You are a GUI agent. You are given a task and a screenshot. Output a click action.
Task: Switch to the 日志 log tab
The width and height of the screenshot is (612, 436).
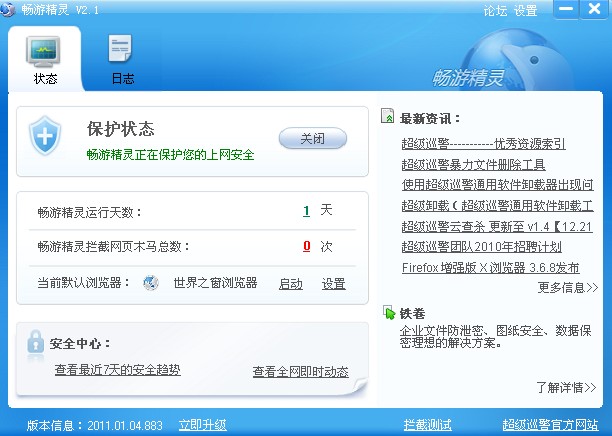pyautogui.click(x=122, y=60)
